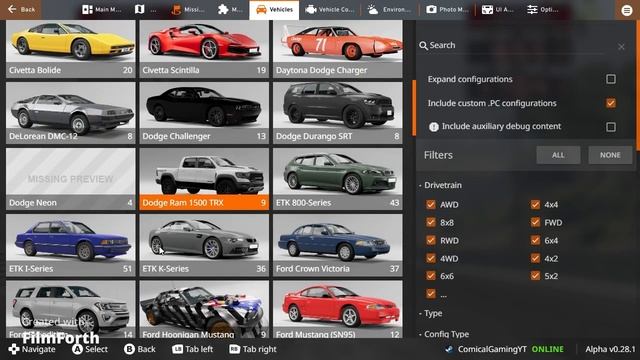Viewport: 640px width, 360px height.
Task: Click the ONLINE status label
Action: point(547,349)
